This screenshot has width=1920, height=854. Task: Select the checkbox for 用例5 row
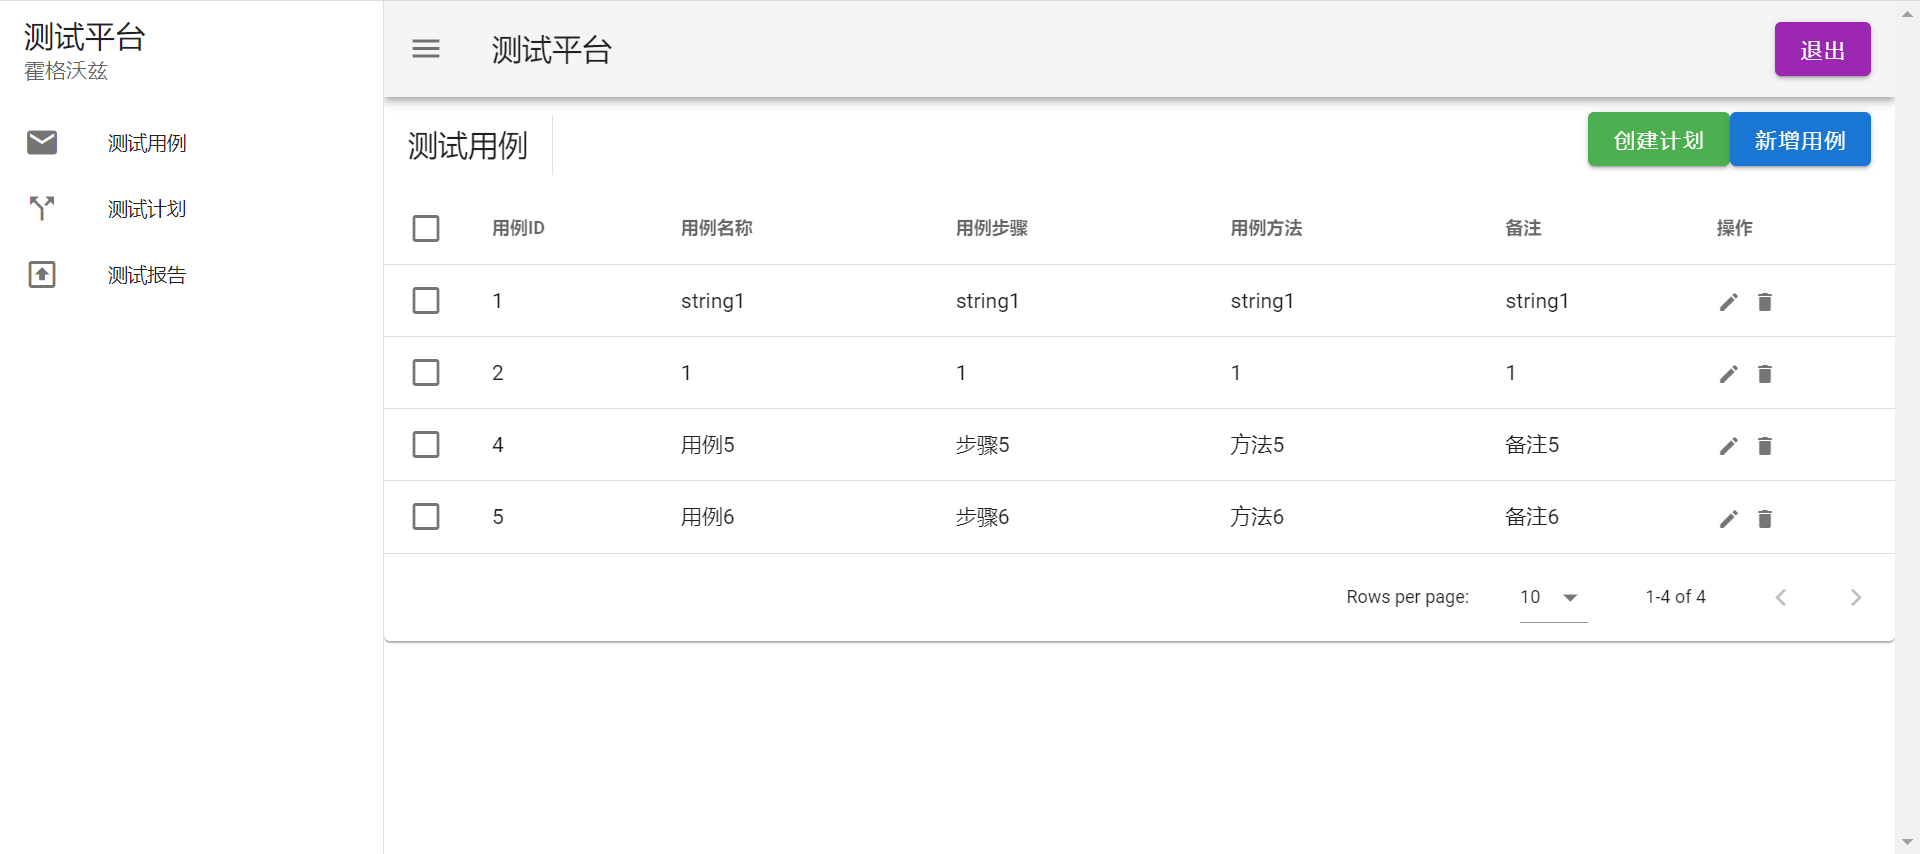[x=426, y=444]
